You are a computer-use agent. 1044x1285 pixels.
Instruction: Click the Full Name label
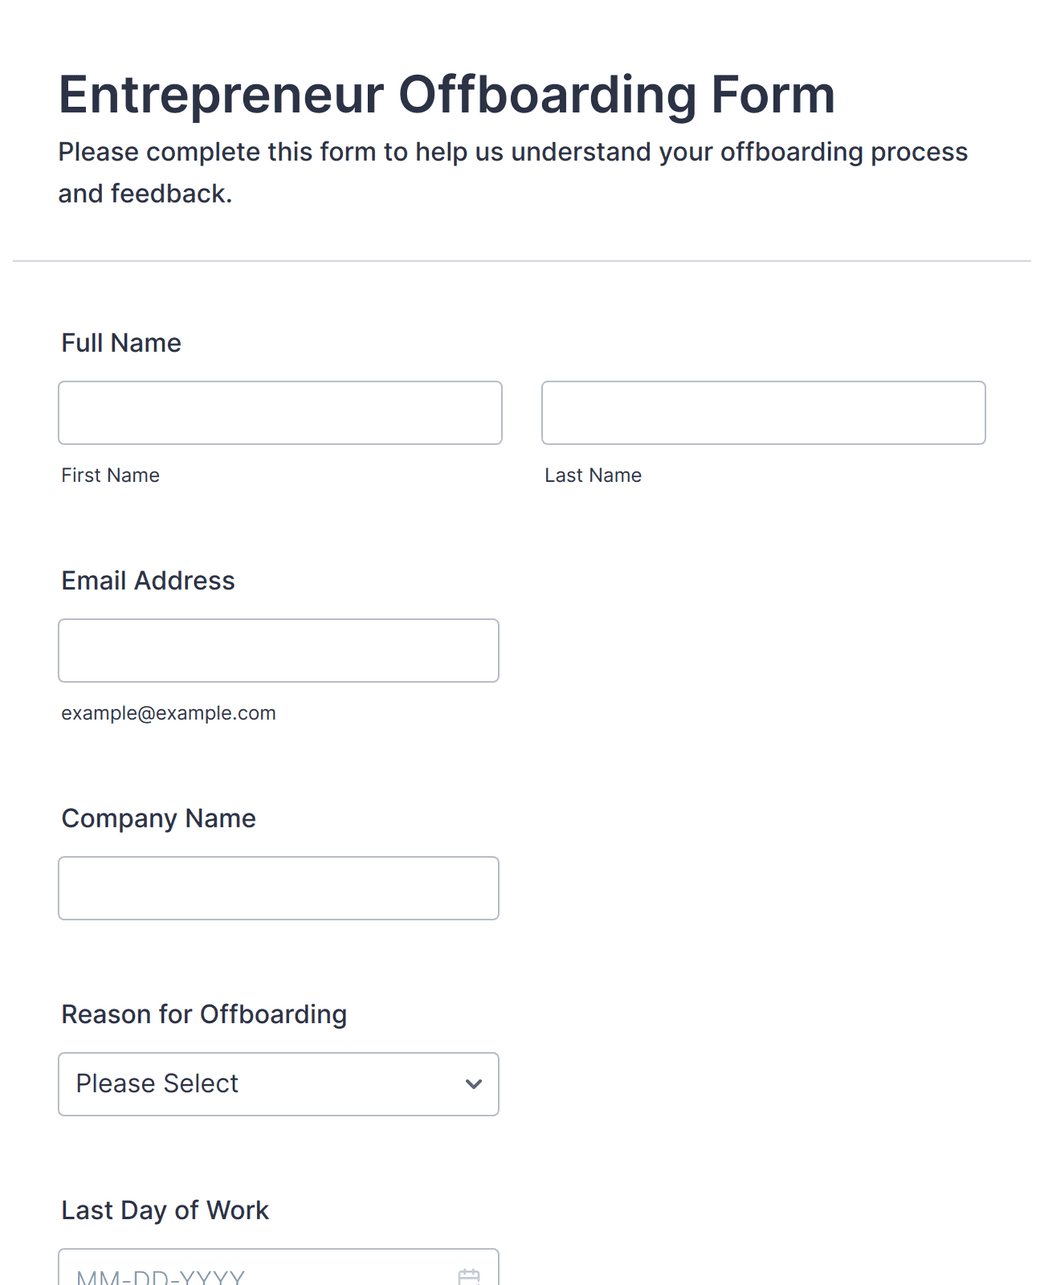121,343
